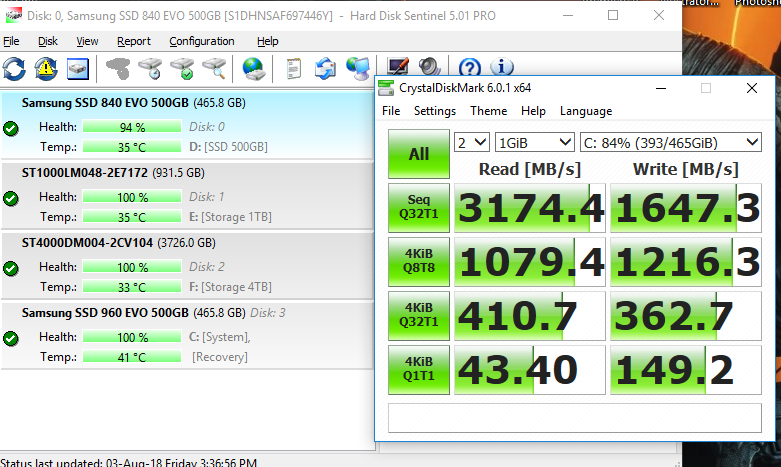This screenshot has height=467, width=781.
Task: Open the Configuration menu in Hard Disk Sentinel
Action: [x=202, y=41]
